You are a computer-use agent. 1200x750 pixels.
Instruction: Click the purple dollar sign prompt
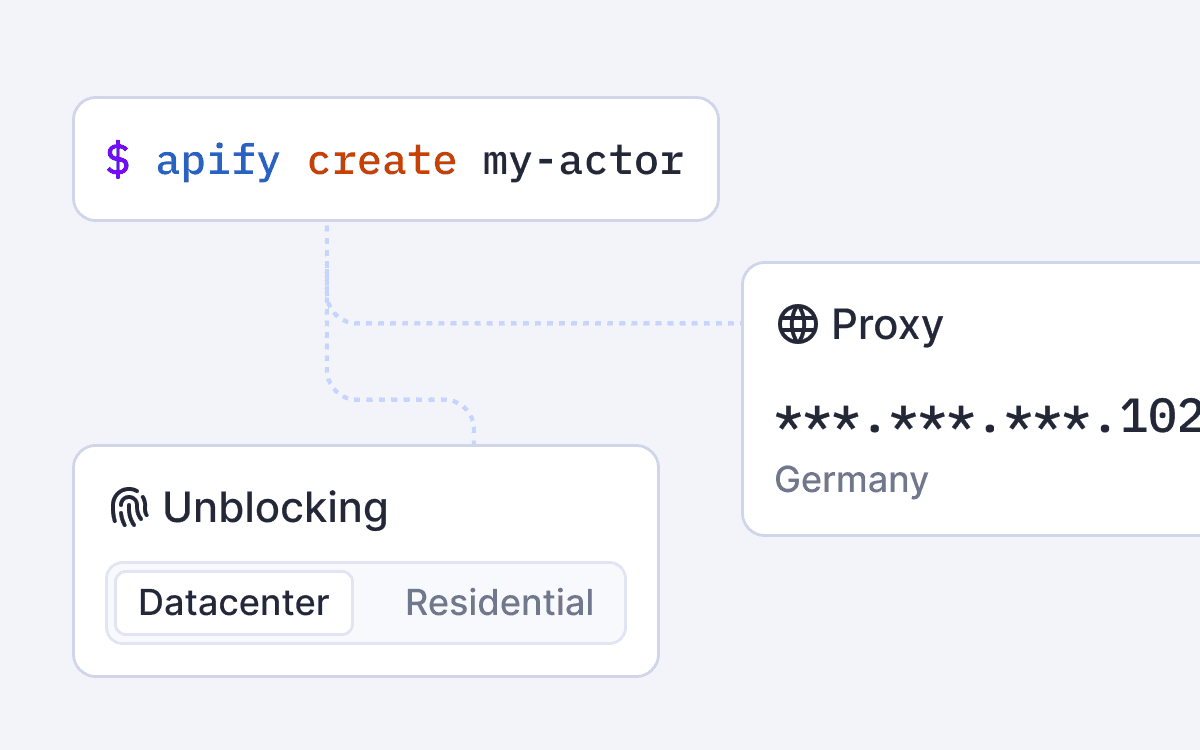[118, 160]
